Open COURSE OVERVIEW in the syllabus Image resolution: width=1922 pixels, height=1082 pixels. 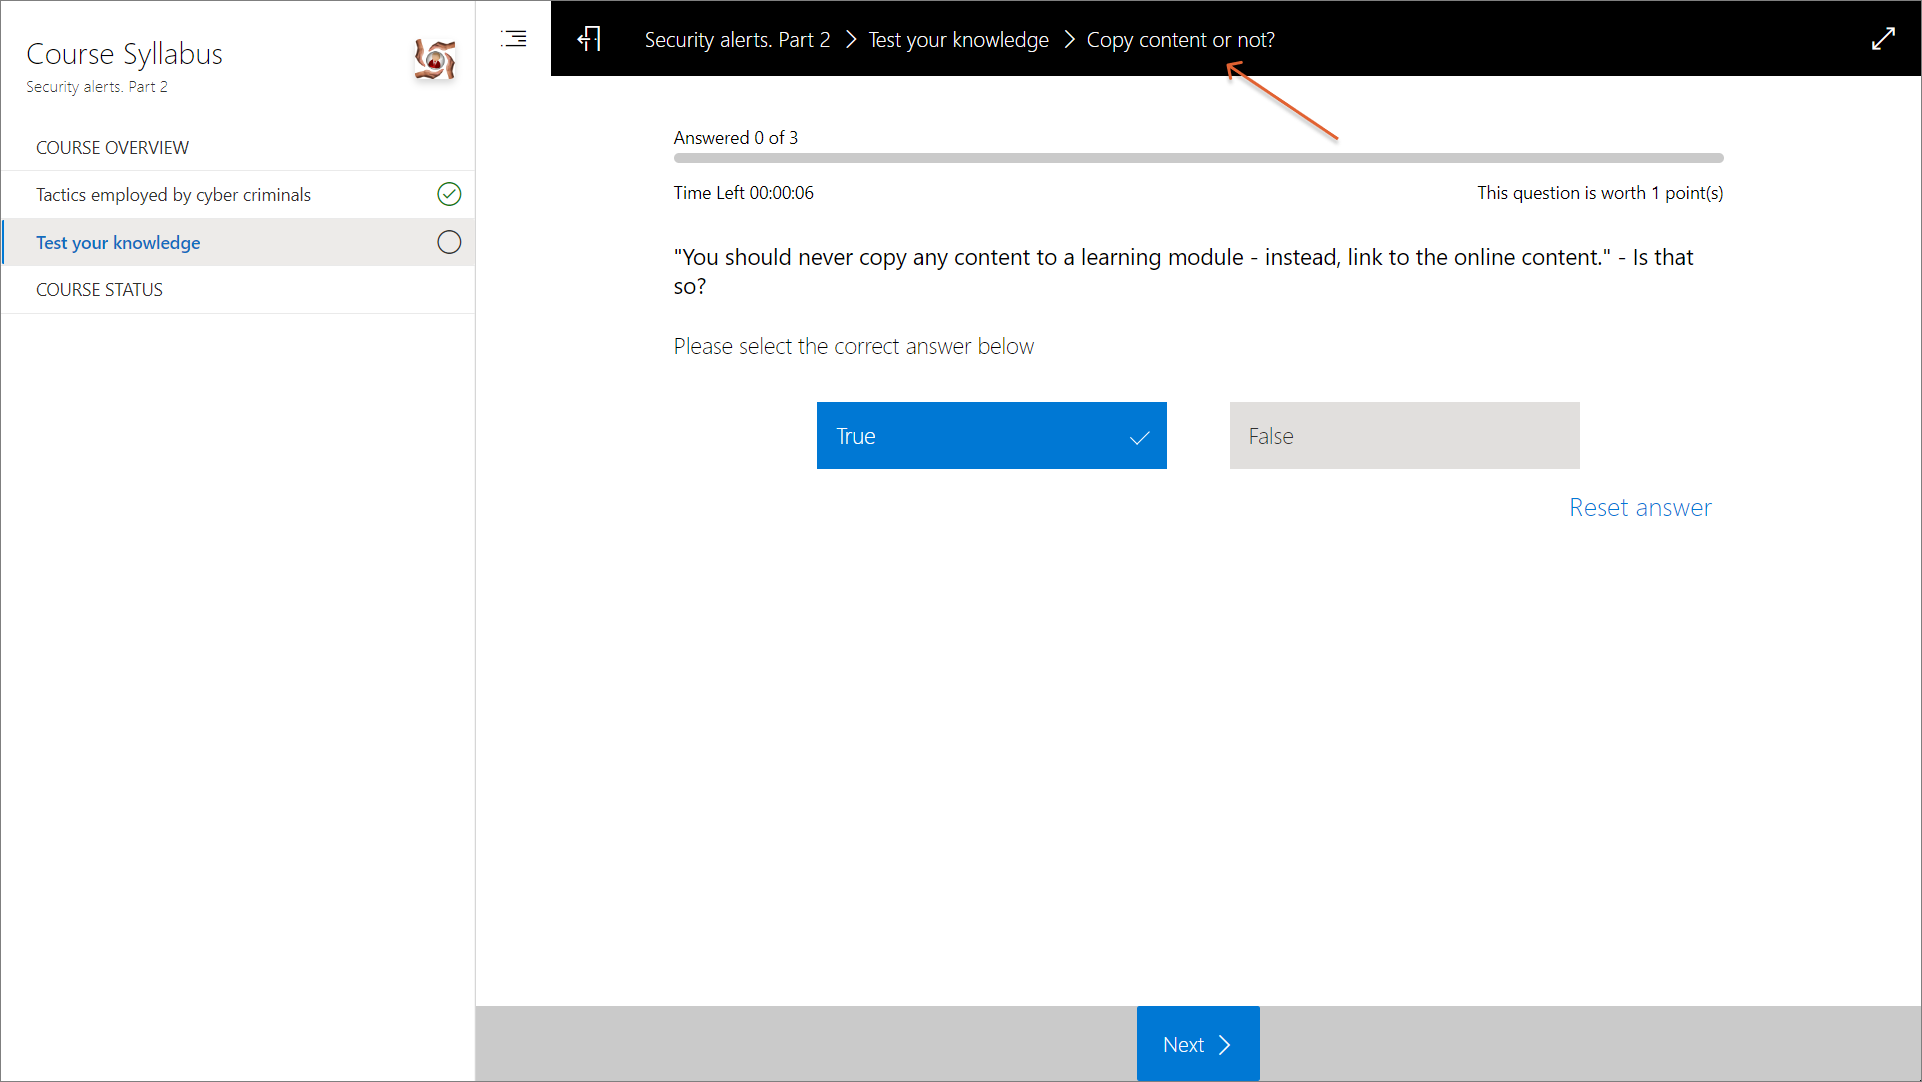(x=112, y=147)
